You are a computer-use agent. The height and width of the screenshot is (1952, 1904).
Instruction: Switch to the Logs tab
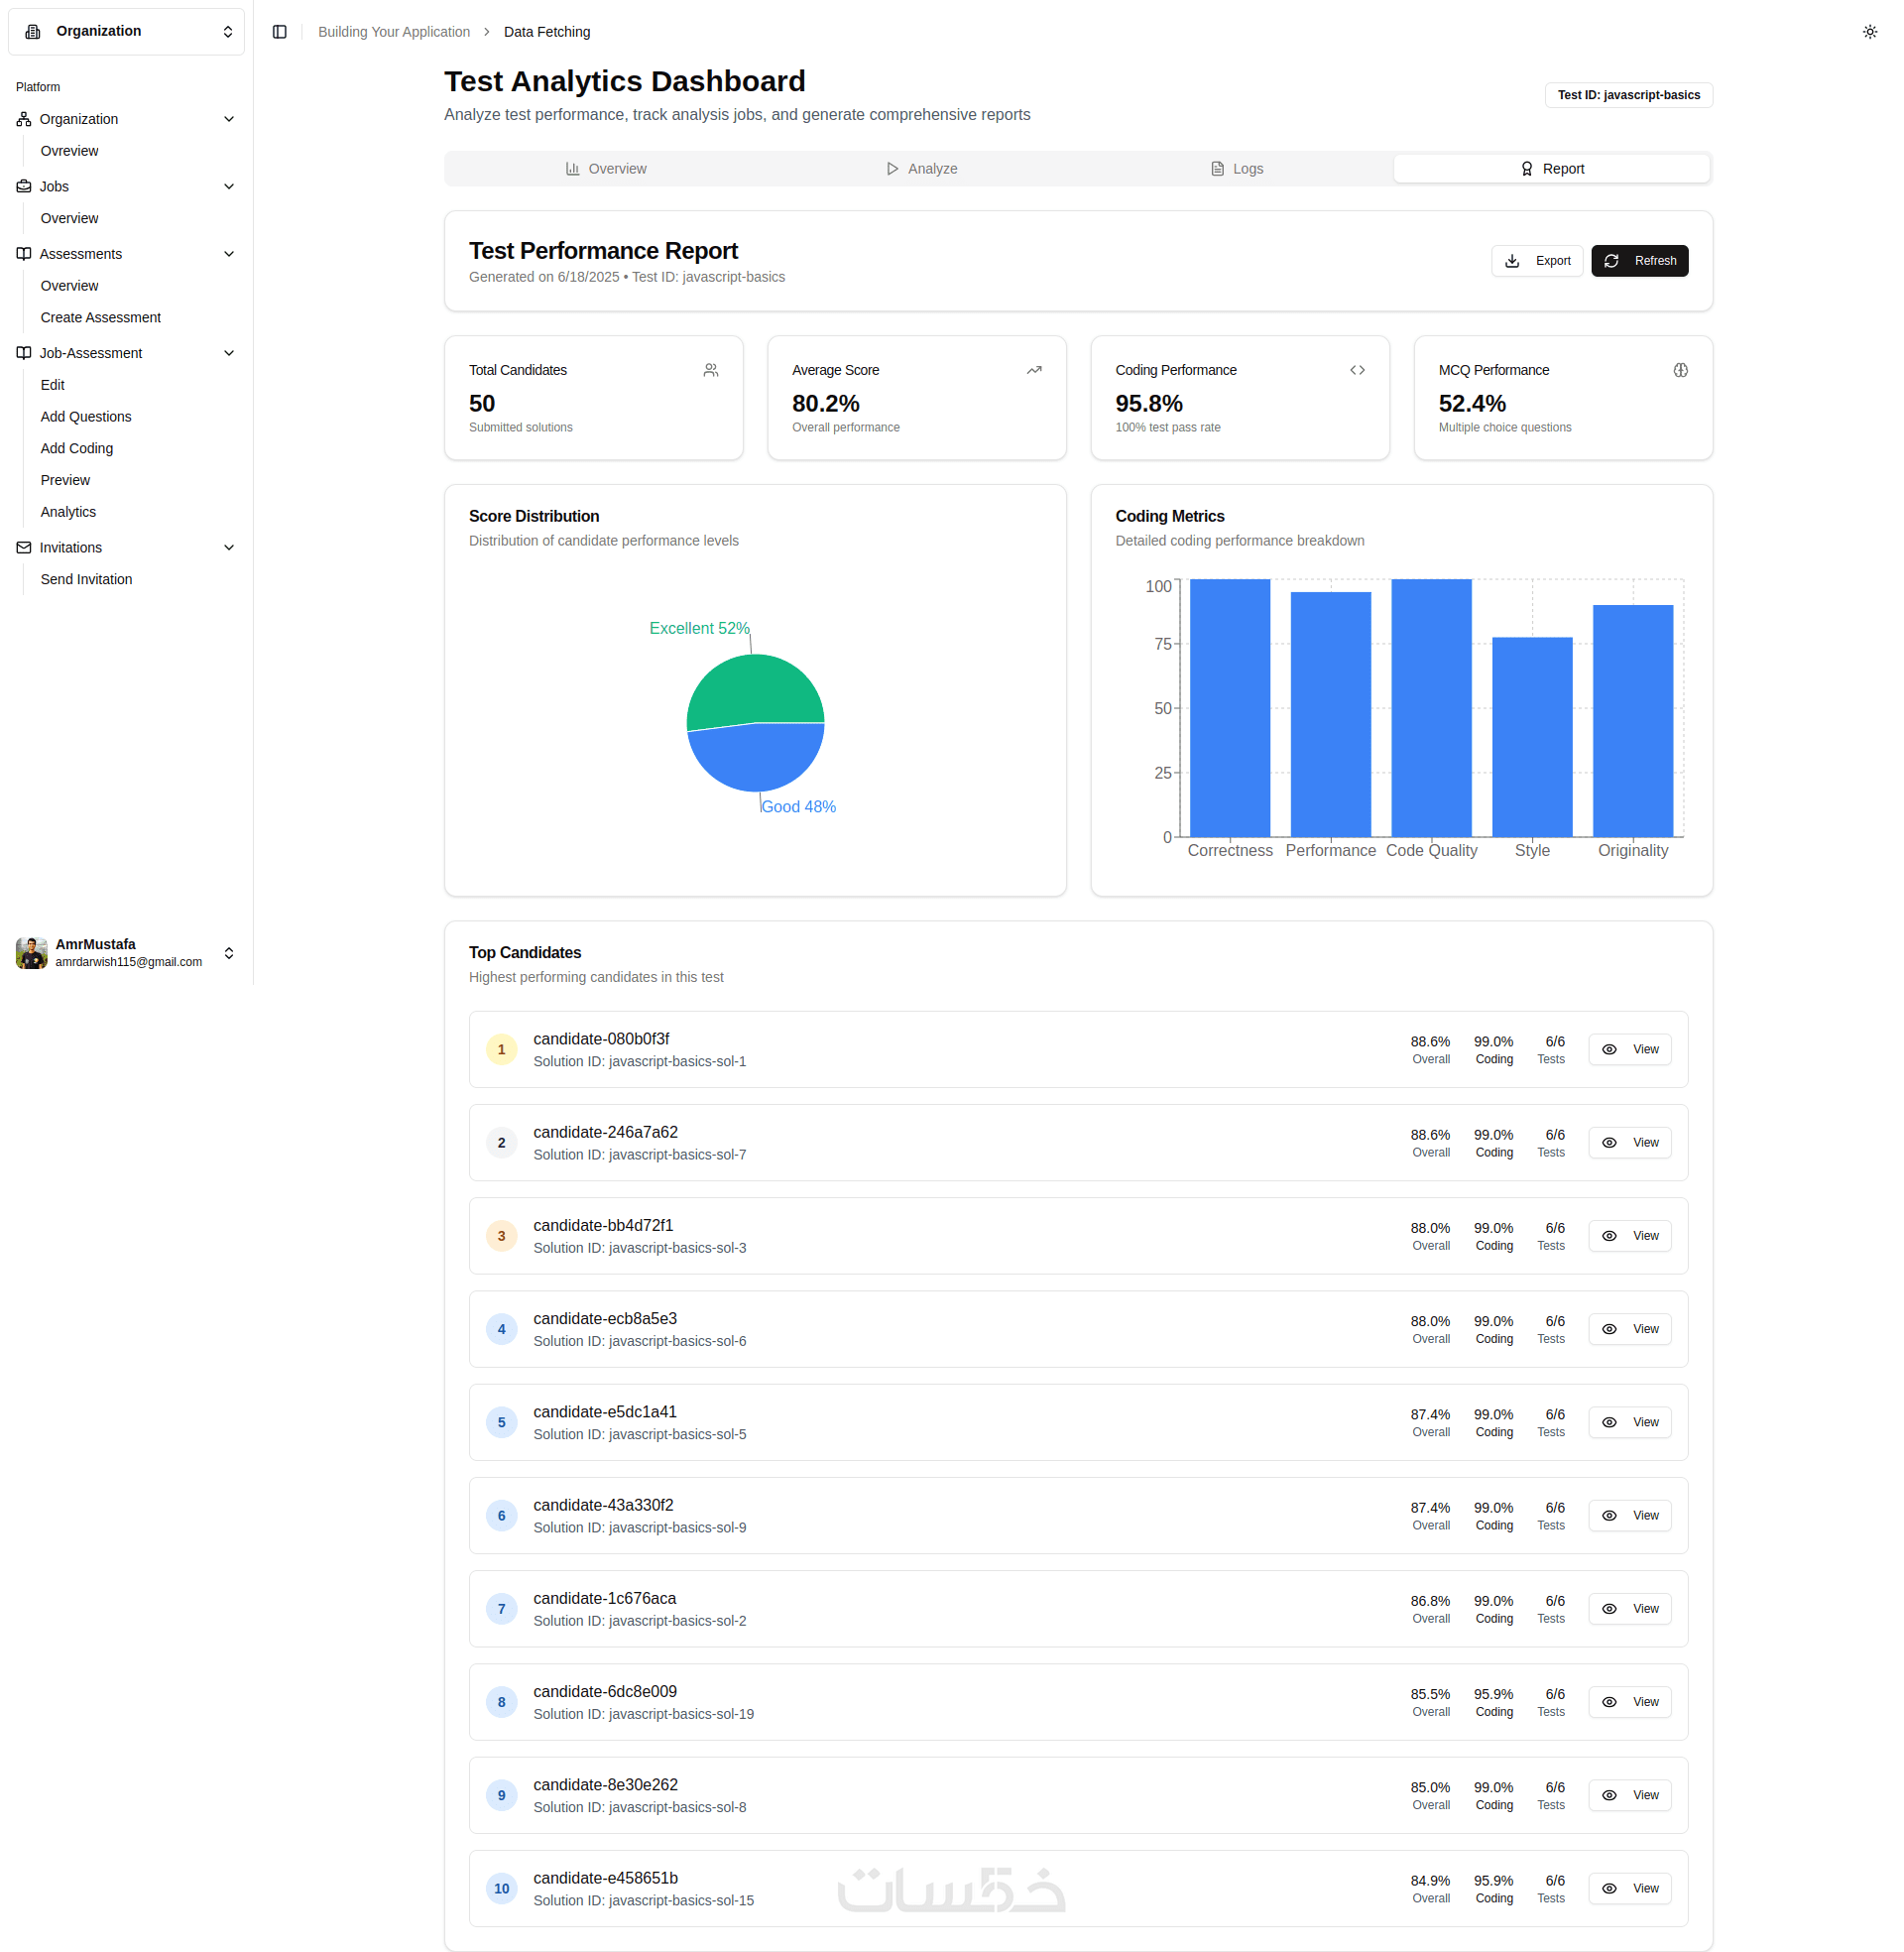[1236, 169]
